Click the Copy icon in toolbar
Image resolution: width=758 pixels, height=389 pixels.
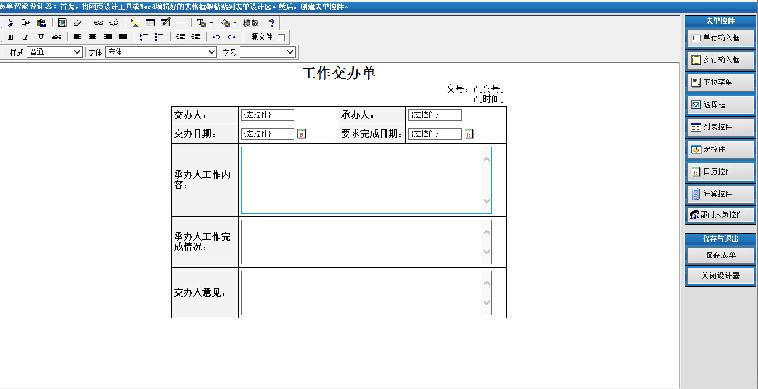[x=26, y=23]
